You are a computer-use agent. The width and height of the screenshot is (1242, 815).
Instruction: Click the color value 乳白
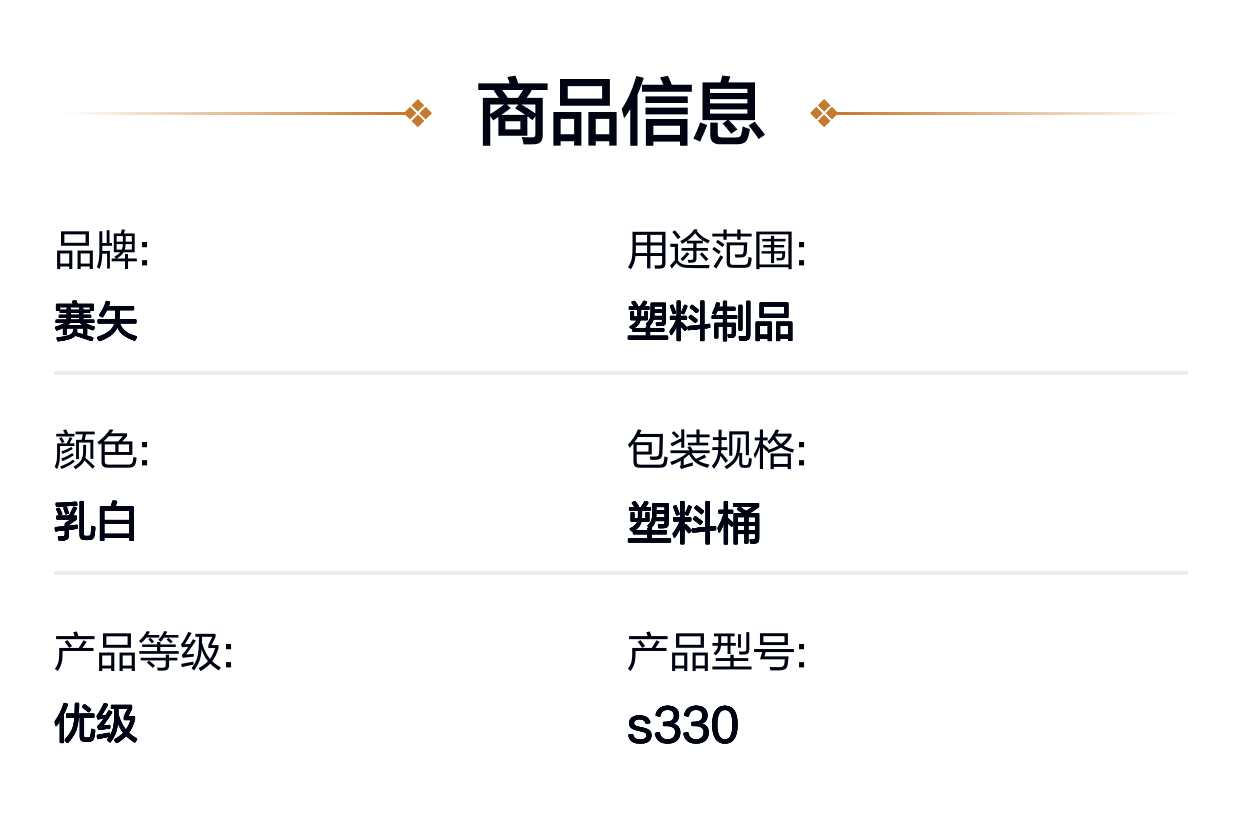coord(96,522)
